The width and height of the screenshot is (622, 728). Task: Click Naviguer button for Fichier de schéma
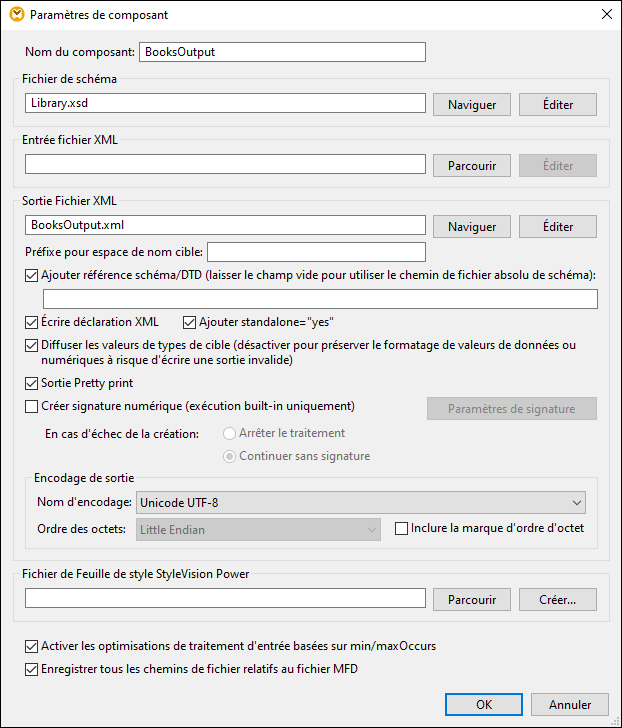point(472,104)
